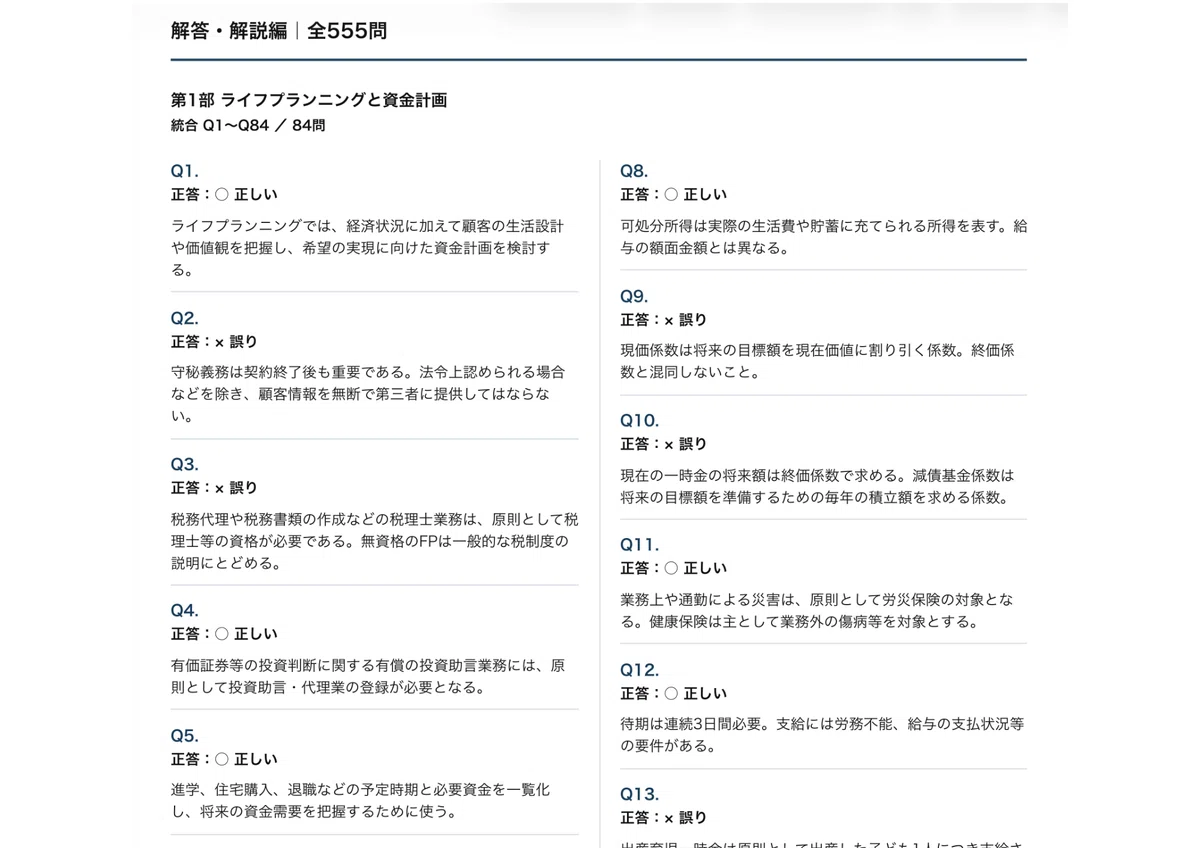Click the explanation starting "税務代理や税務書類の作成"
1200x848 pixels.
click(375, 541)
